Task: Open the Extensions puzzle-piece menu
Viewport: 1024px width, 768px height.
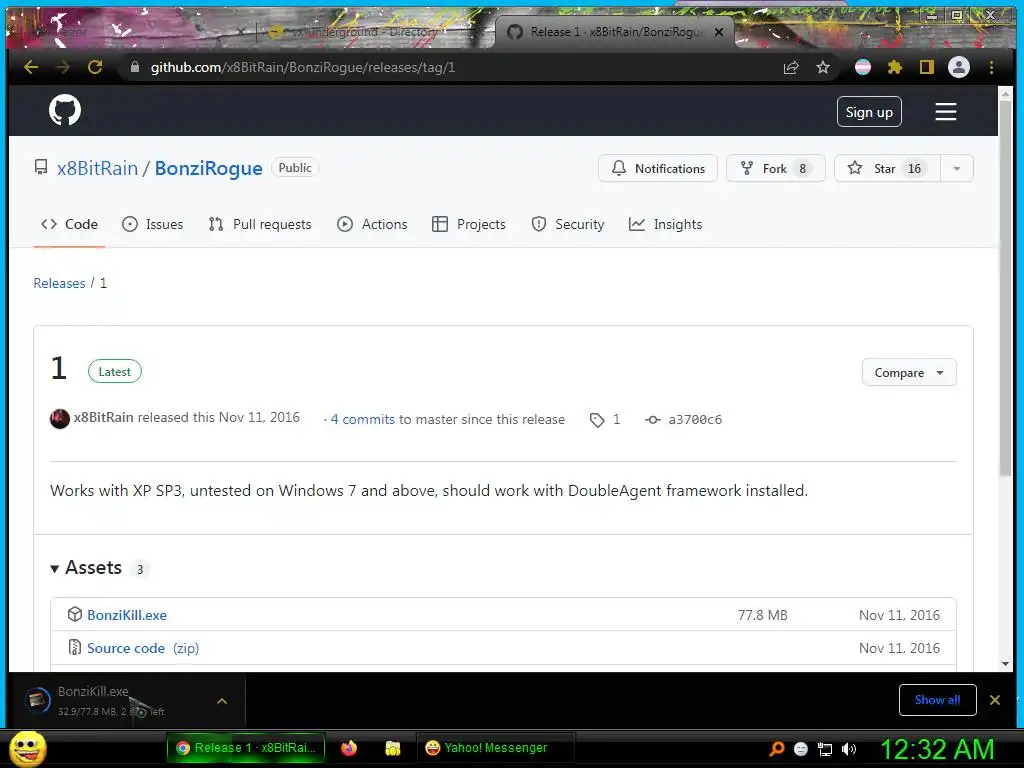Action: tap(895, 67)
